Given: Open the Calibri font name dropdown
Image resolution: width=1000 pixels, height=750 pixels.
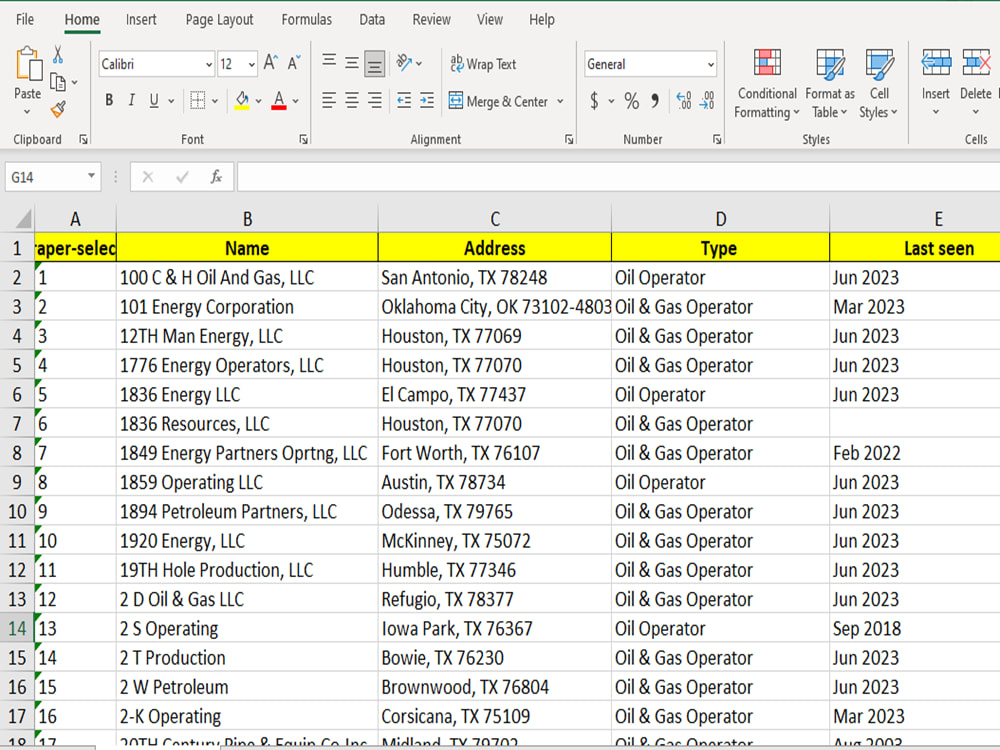Looking at the screenshot, I should 209,64.
